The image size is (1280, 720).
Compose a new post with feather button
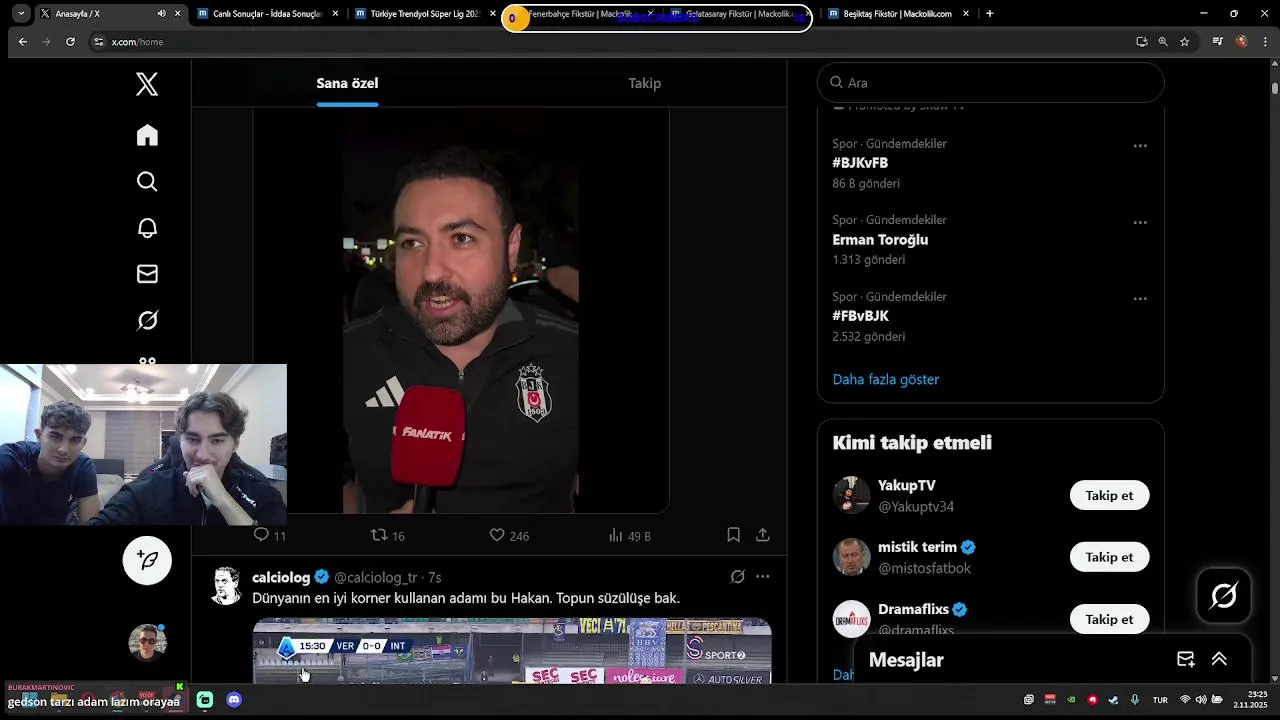(147, 560)
